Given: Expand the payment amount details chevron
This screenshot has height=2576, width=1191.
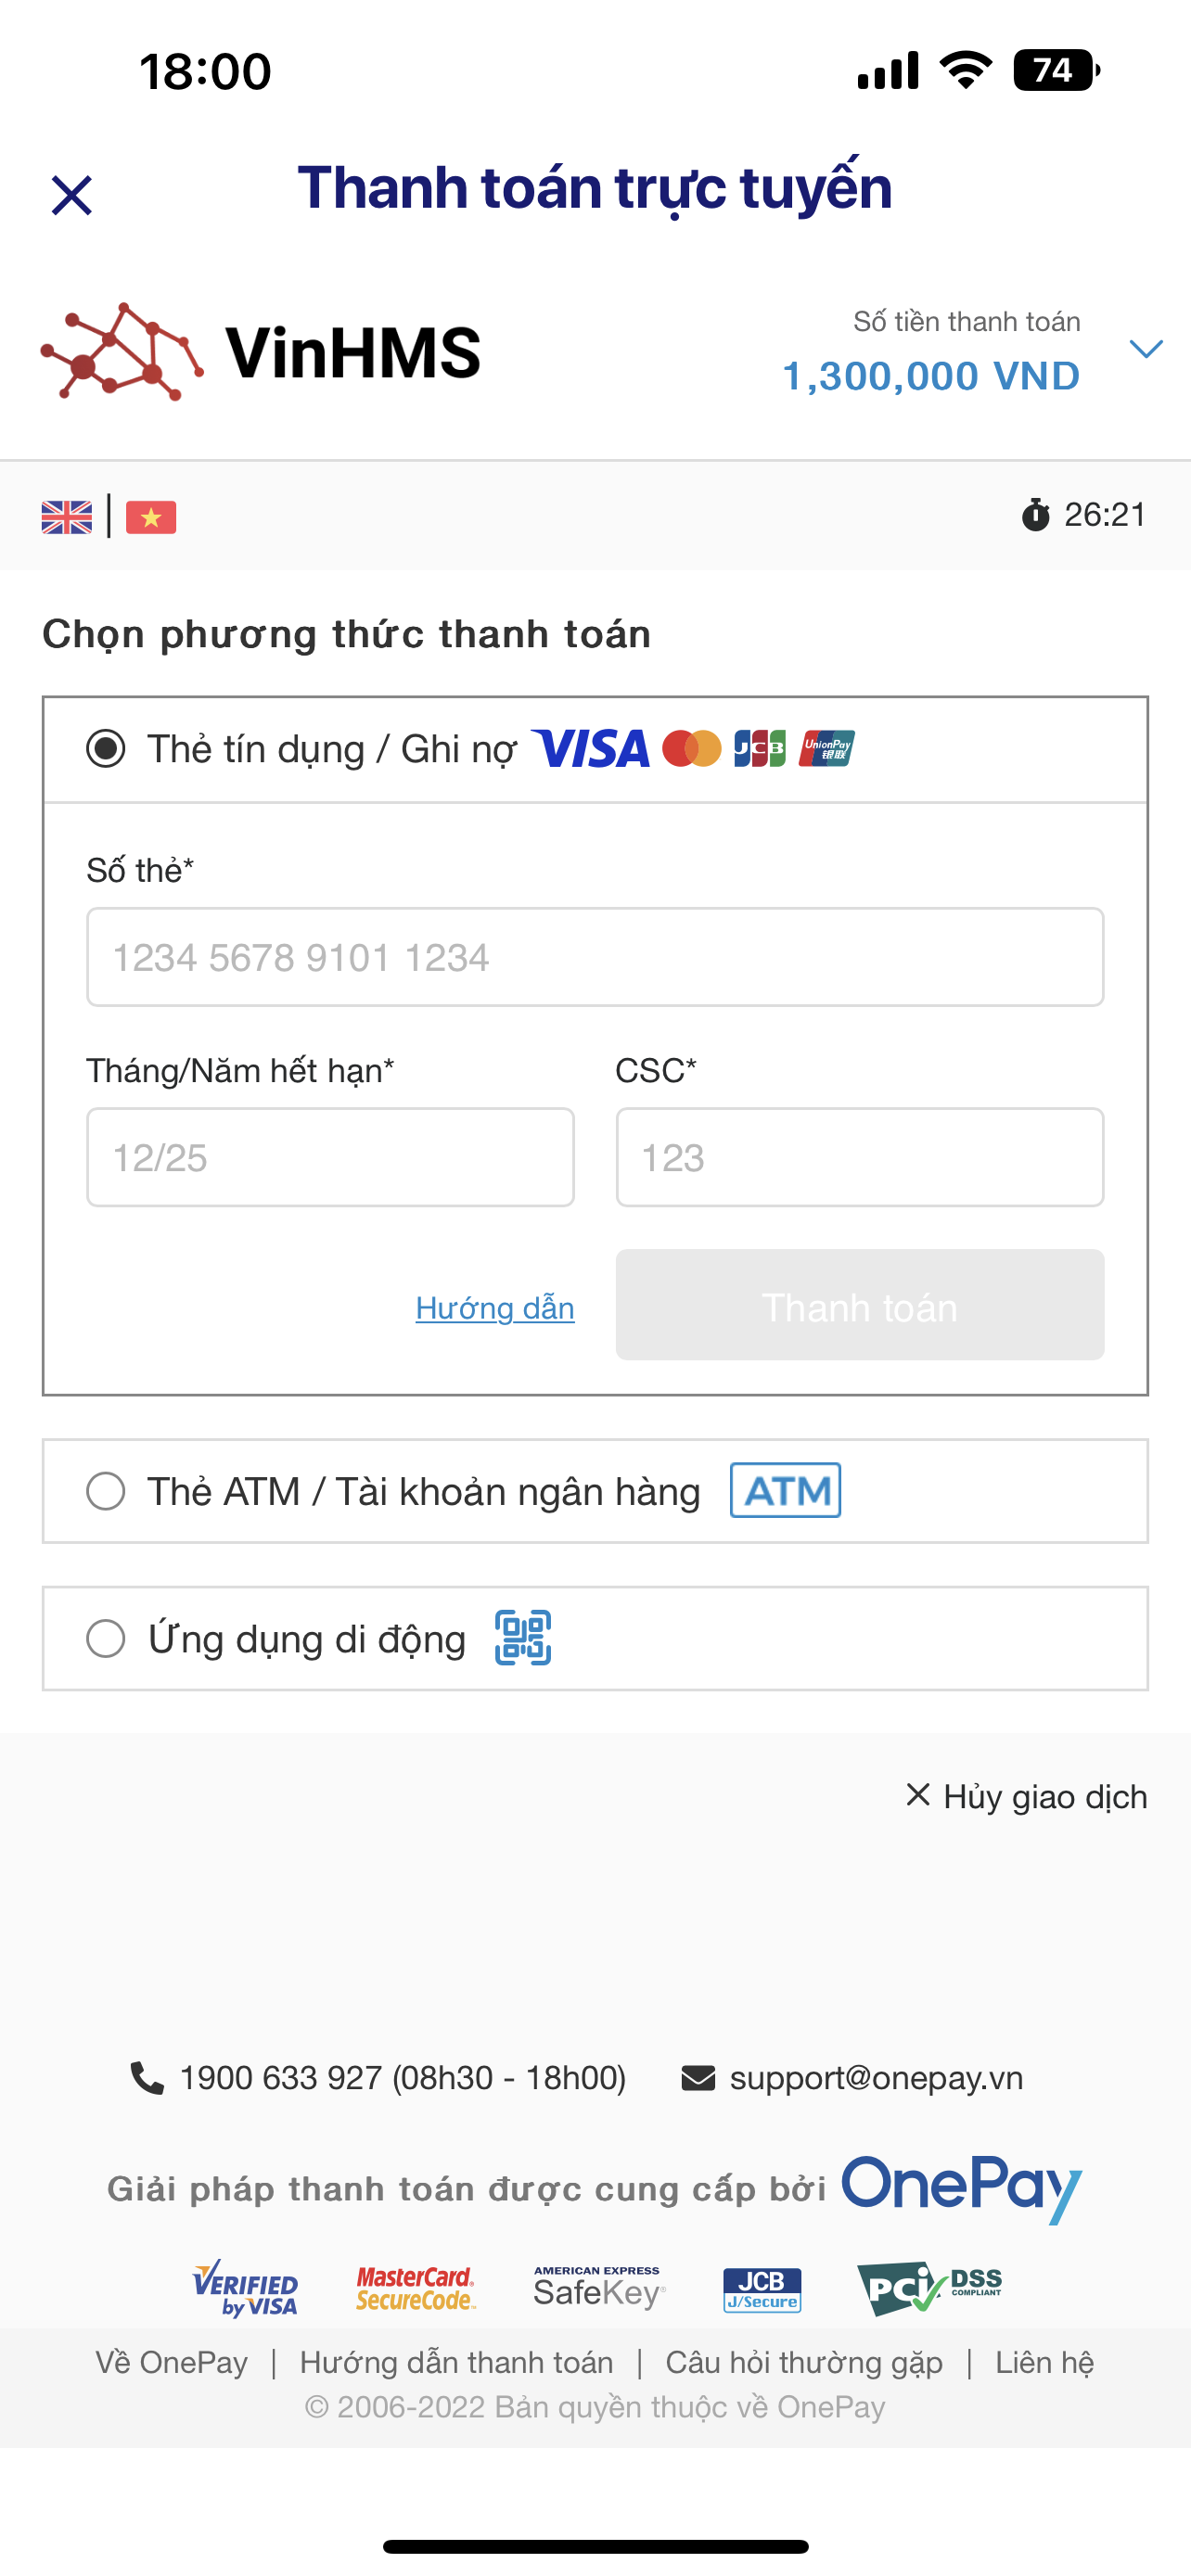Looking at the screenshot, I should [x=1145, y=349].
